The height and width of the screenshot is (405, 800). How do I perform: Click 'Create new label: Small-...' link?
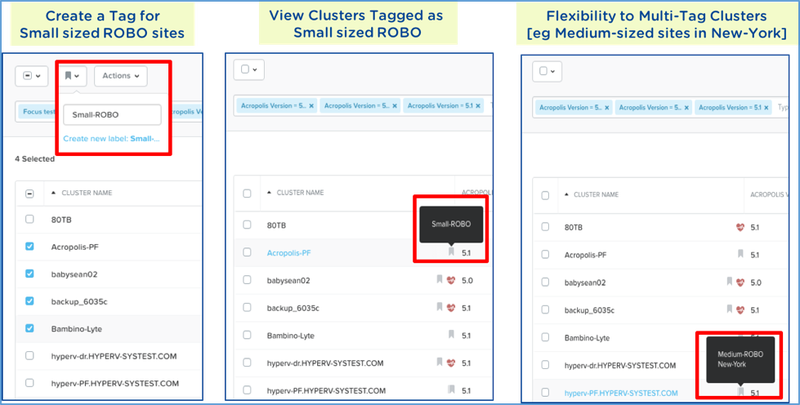[x=111, y=139]
